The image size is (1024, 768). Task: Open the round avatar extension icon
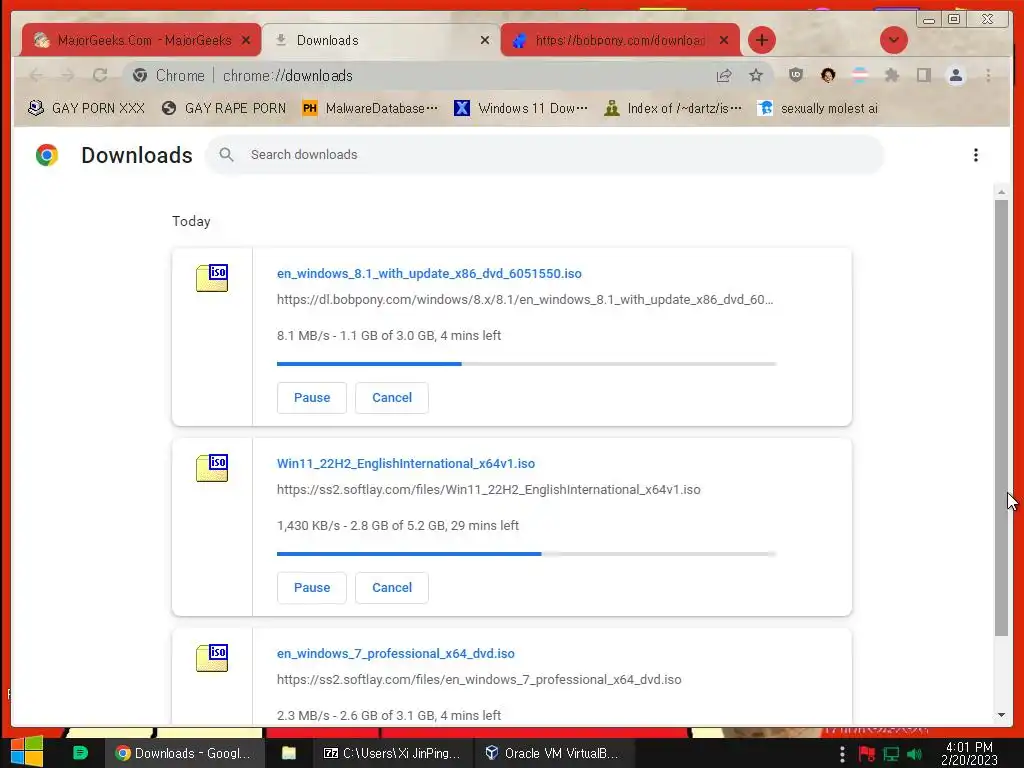pyautogui.click(x=827, y=75)
